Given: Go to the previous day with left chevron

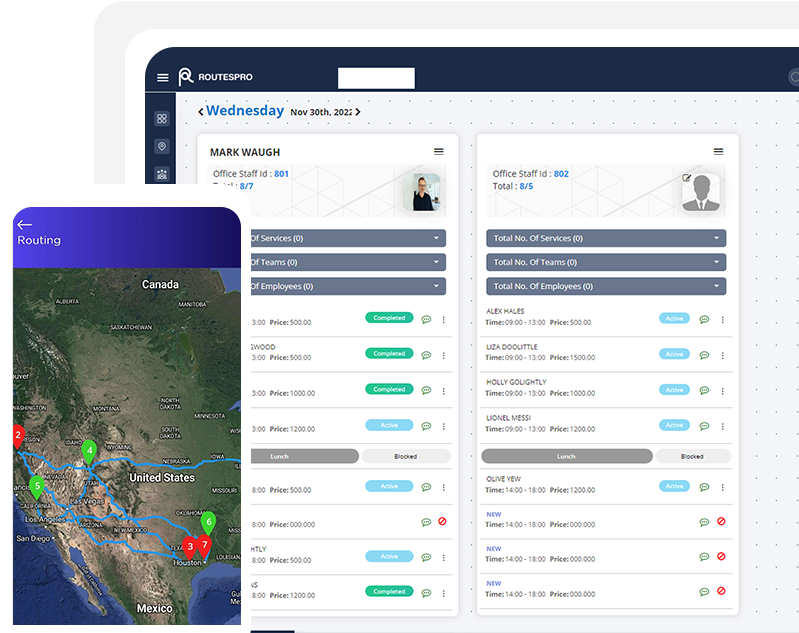Looking at the screenshot, I should [x=201, y=112].
